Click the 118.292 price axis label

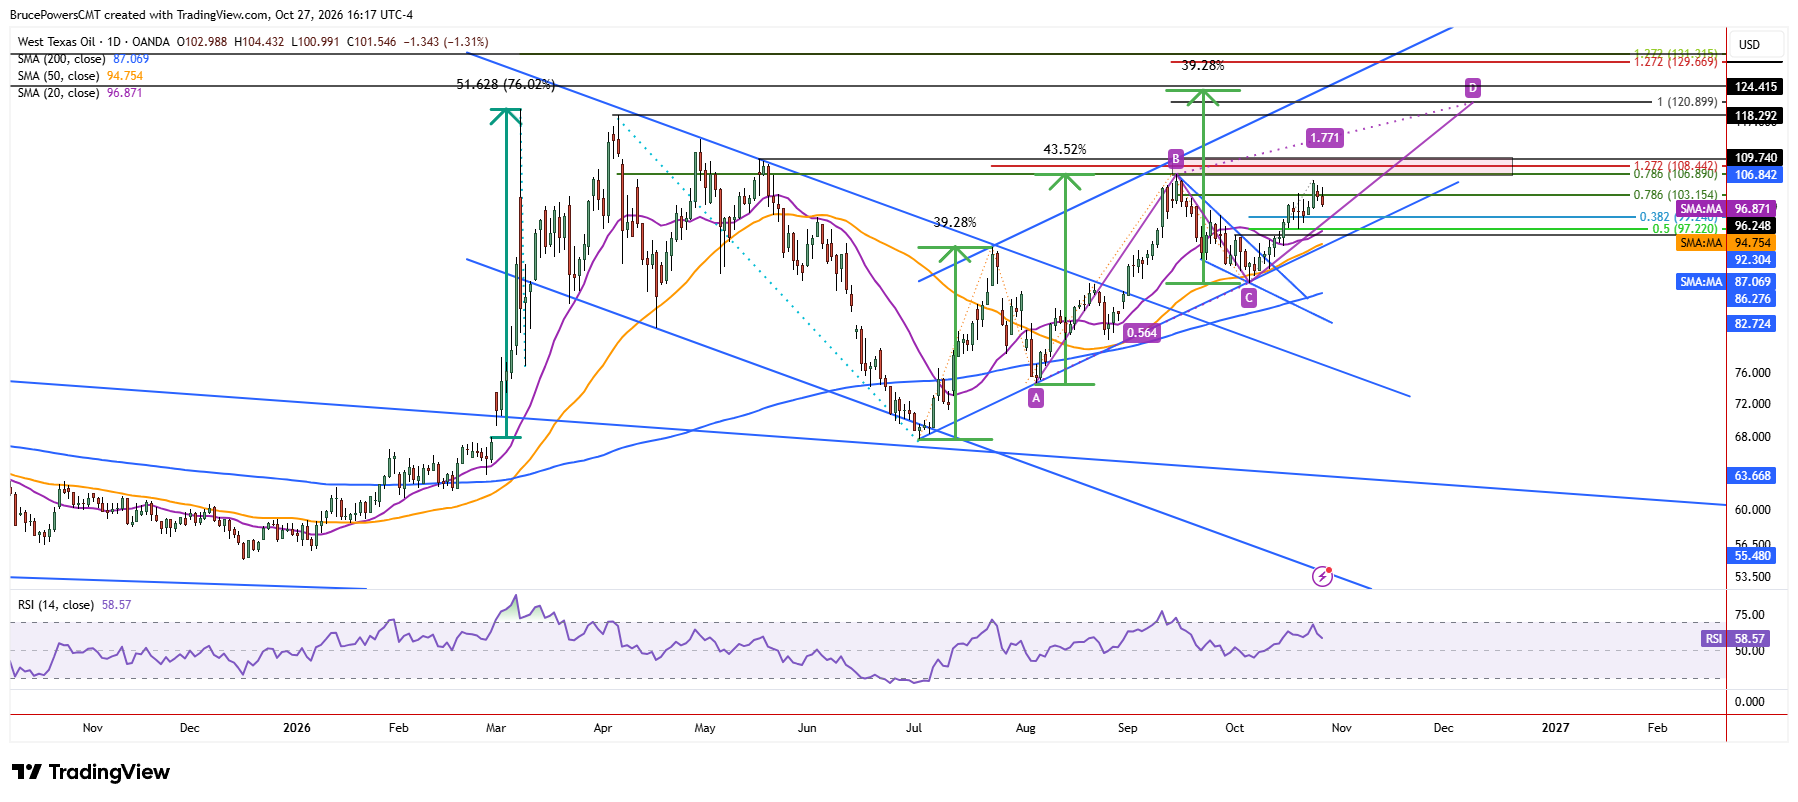[1756, 116]
